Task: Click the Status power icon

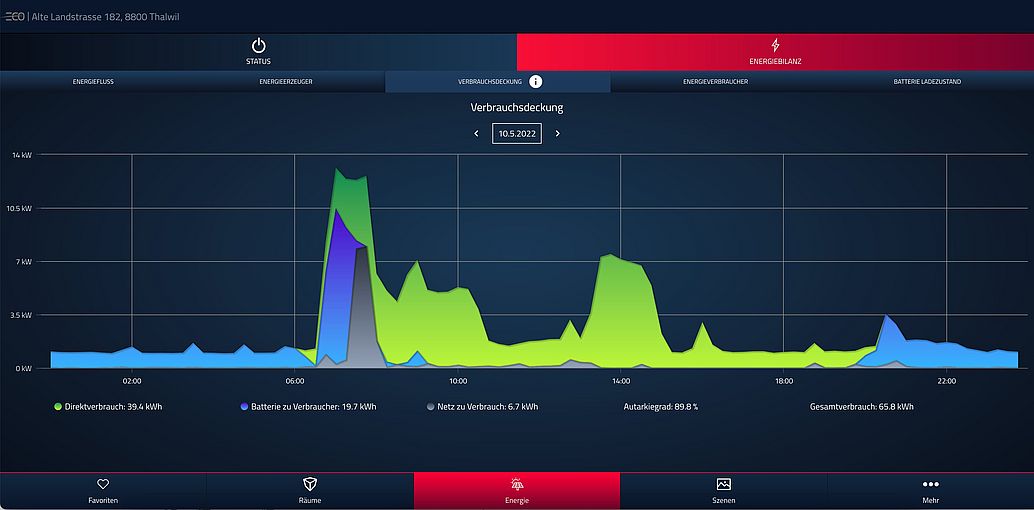Action: pyautogui.click(x=258, y=46)
